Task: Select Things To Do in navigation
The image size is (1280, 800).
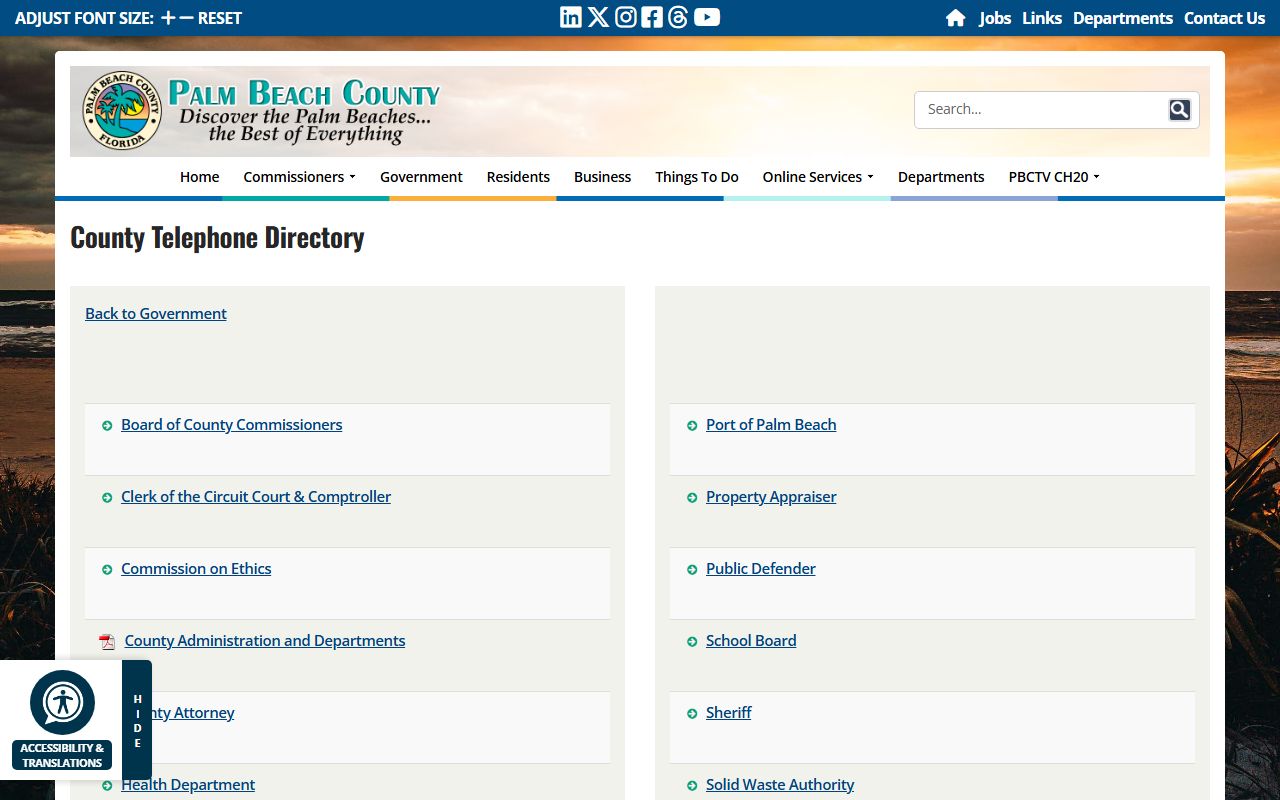Action: coord(697,177)
